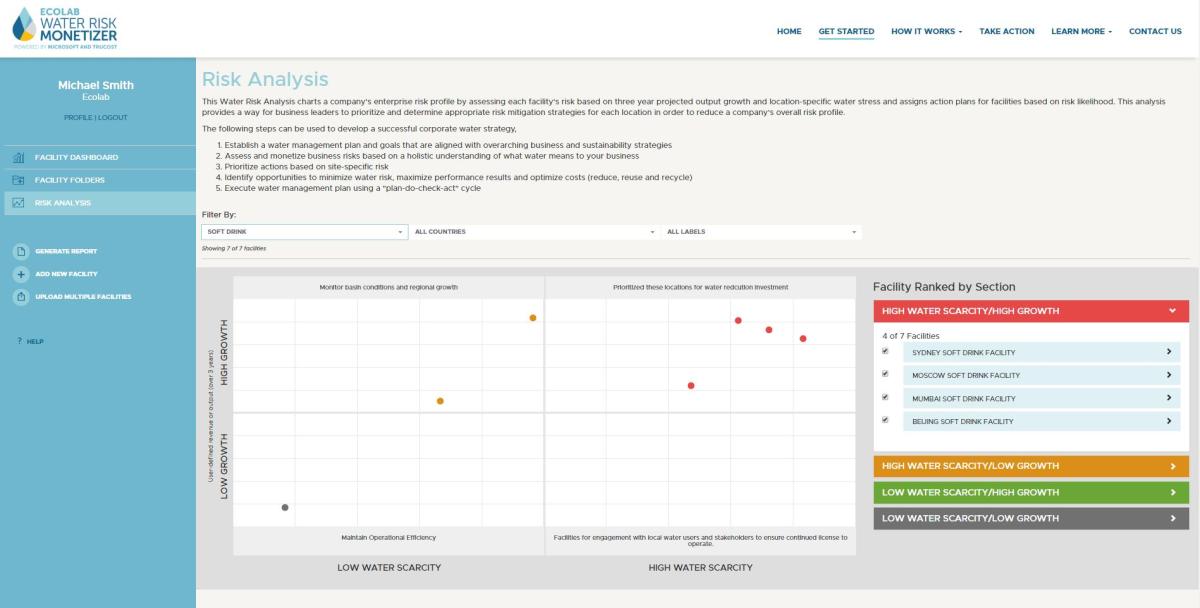
Task: Click the Ecolab Water Risk Monetizer logo
Action: coord(65,27)
